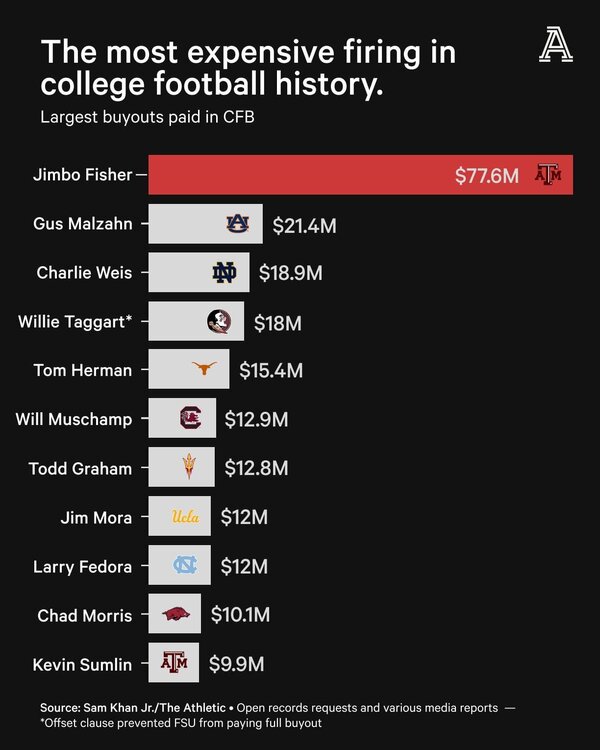This screenshot has height=750, width=600.
Task: Click the $21.4M buyout value
Action: pos(305,225)
